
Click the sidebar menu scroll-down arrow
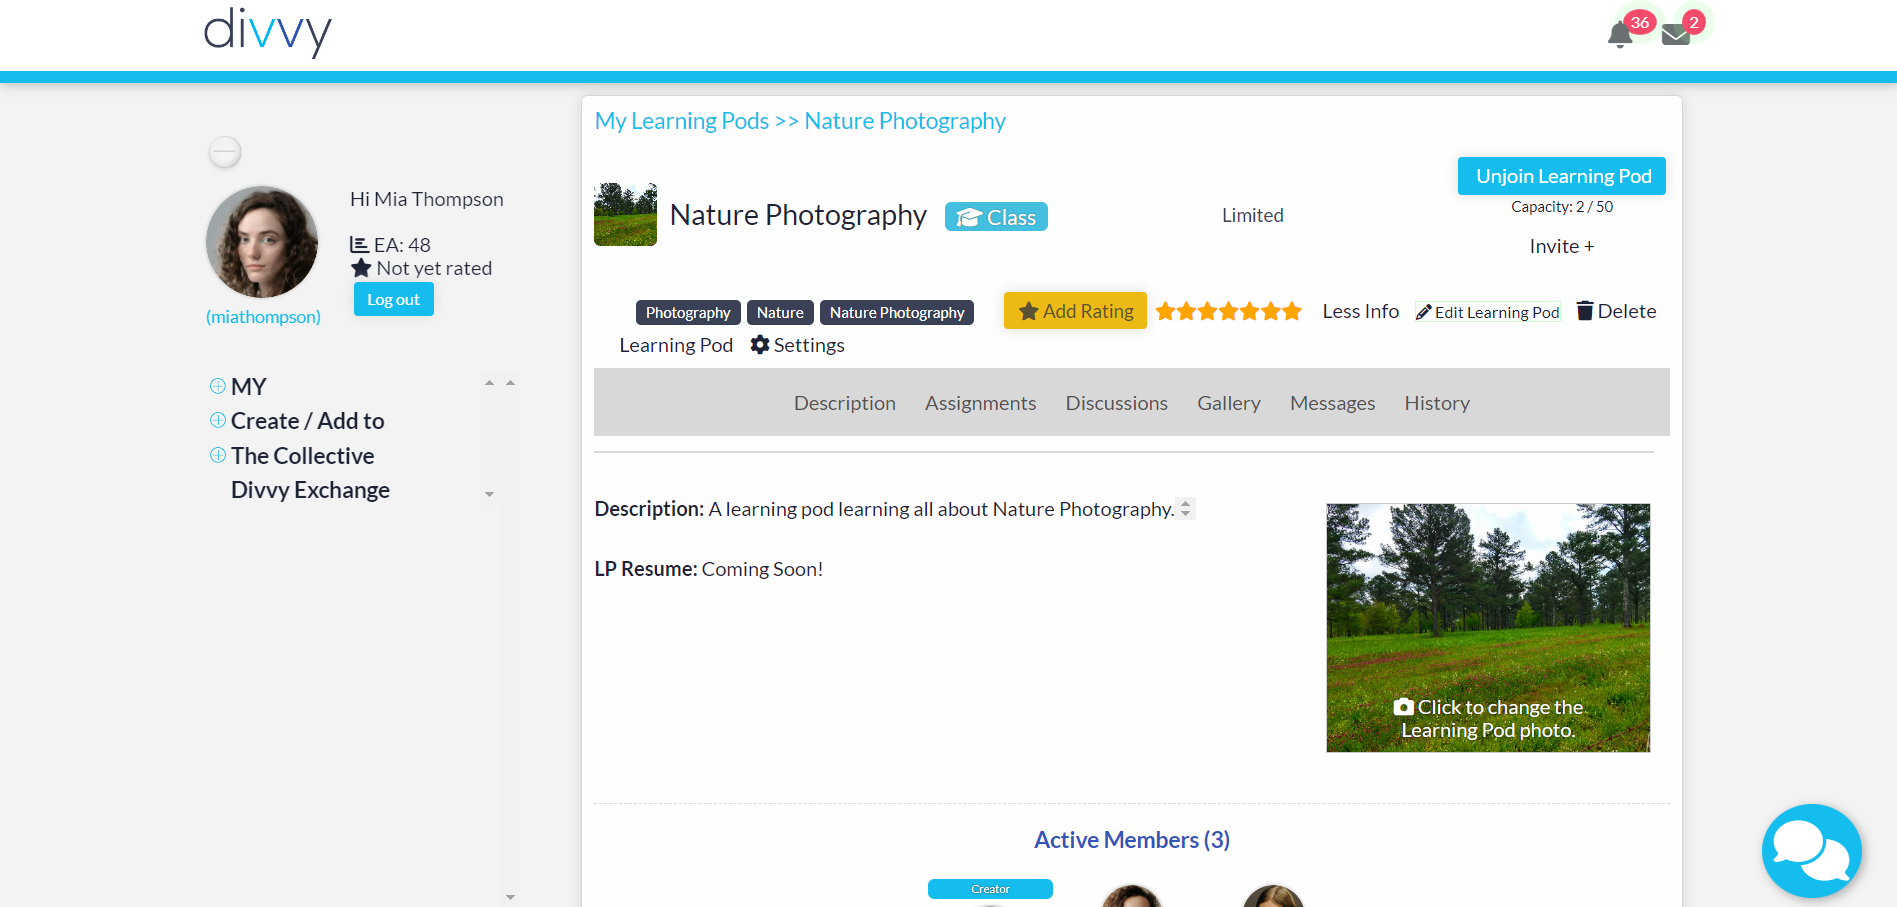pyautogui.click(x=489, y=494)
